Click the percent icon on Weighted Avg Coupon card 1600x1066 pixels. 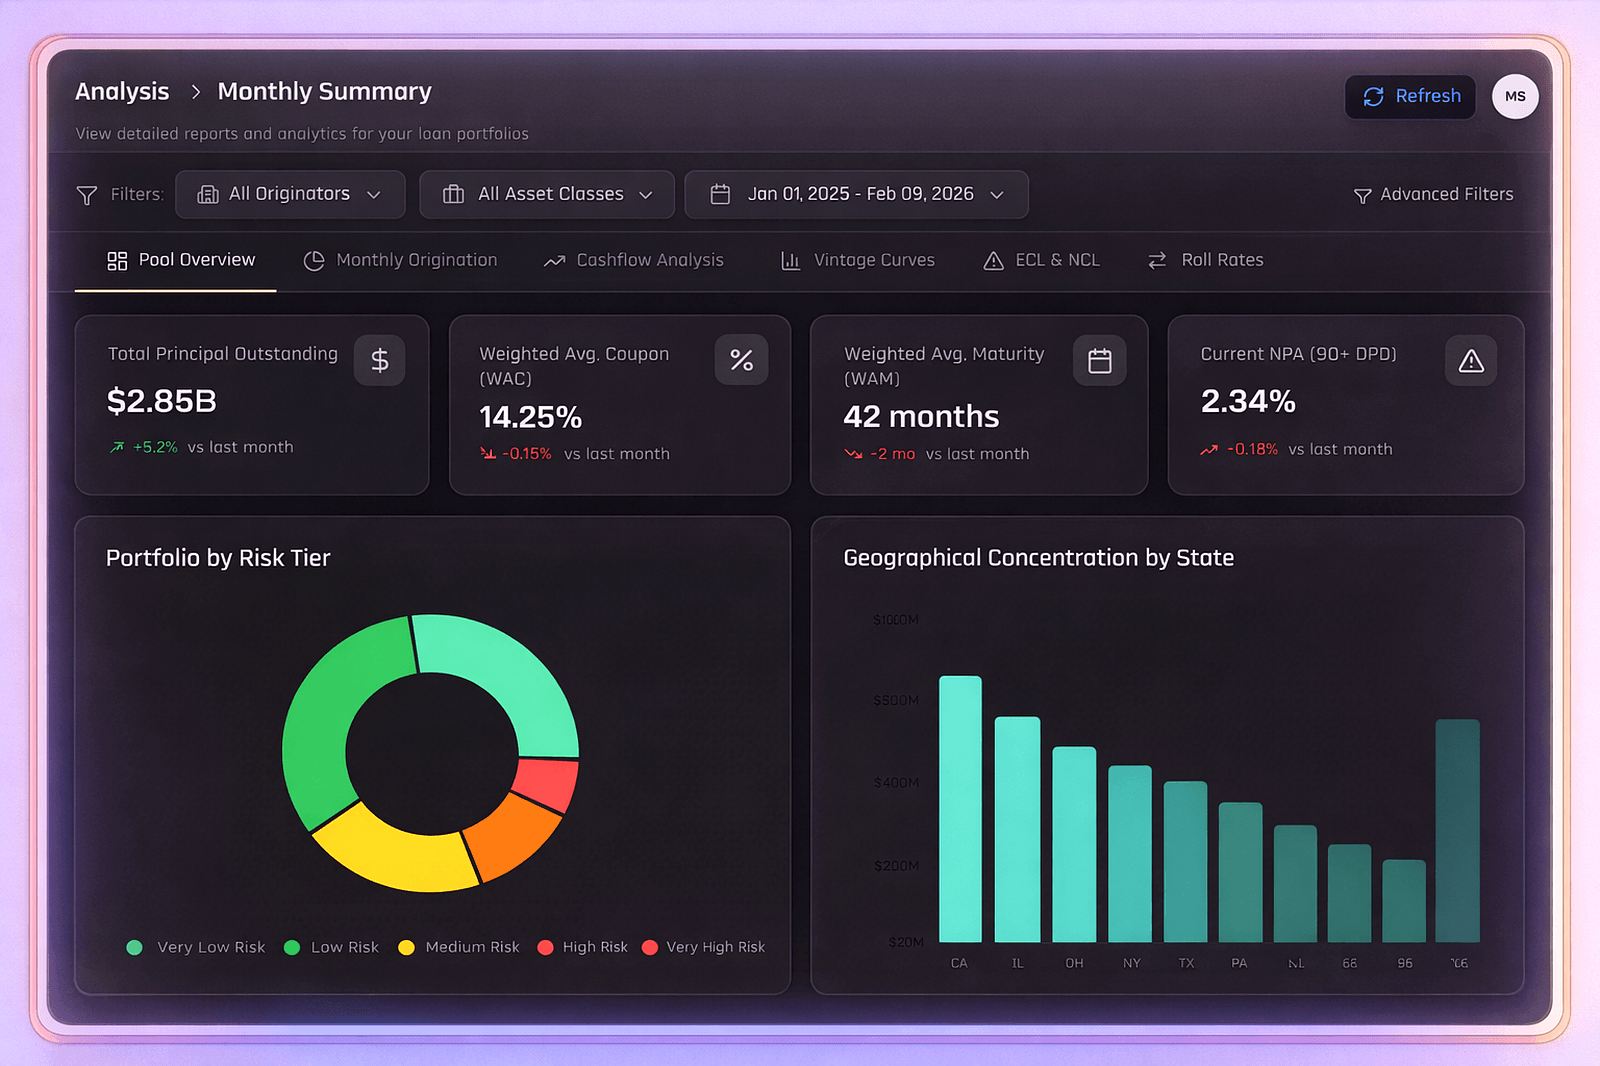coord(741,360)
